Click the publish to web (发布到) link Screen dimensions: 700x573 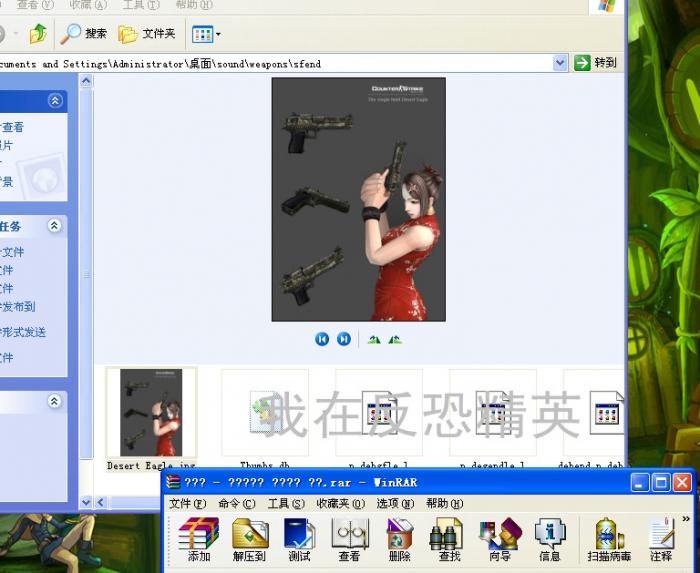(18, 307)
